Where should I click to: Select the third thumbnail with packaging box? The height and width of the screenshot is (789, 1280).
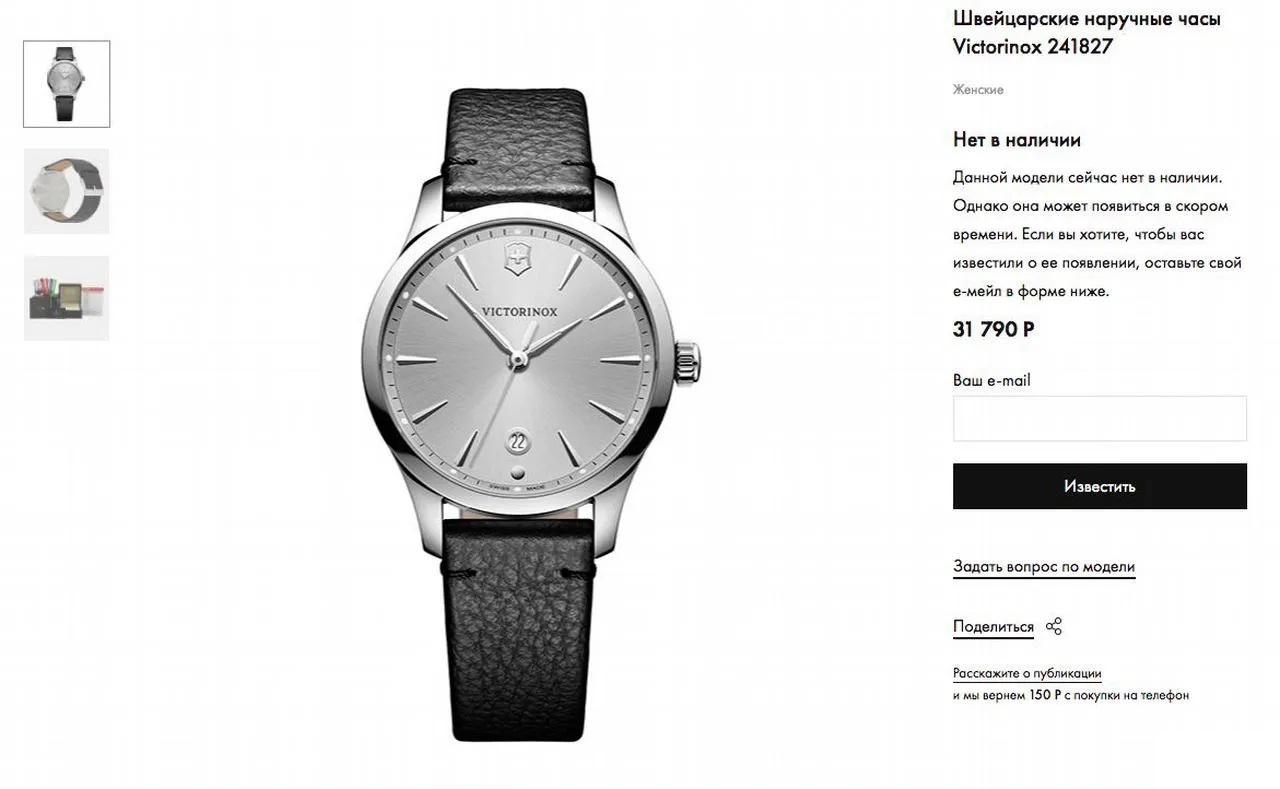pos(67,298)
